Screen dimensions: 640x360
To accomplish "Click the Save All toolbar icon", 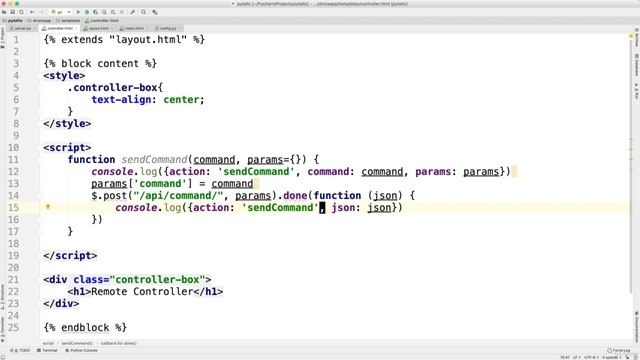I will pyautogui.click(x=13, y=12).
